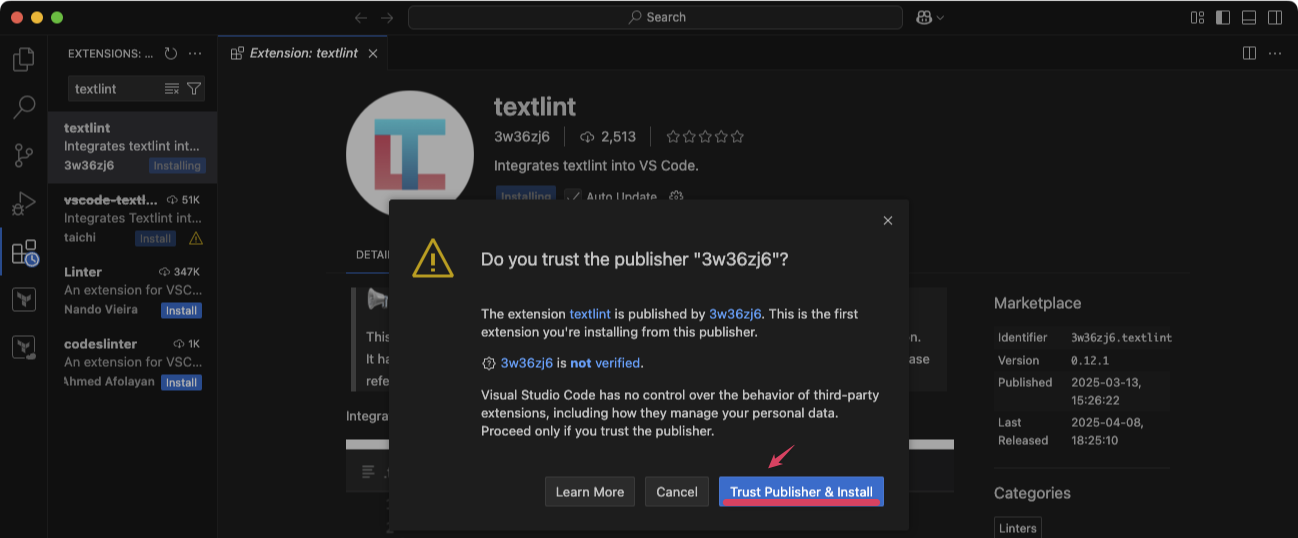Open the extensions filter menu
Viewport: 1298px width, 538px height.
[x=194, y=89]
